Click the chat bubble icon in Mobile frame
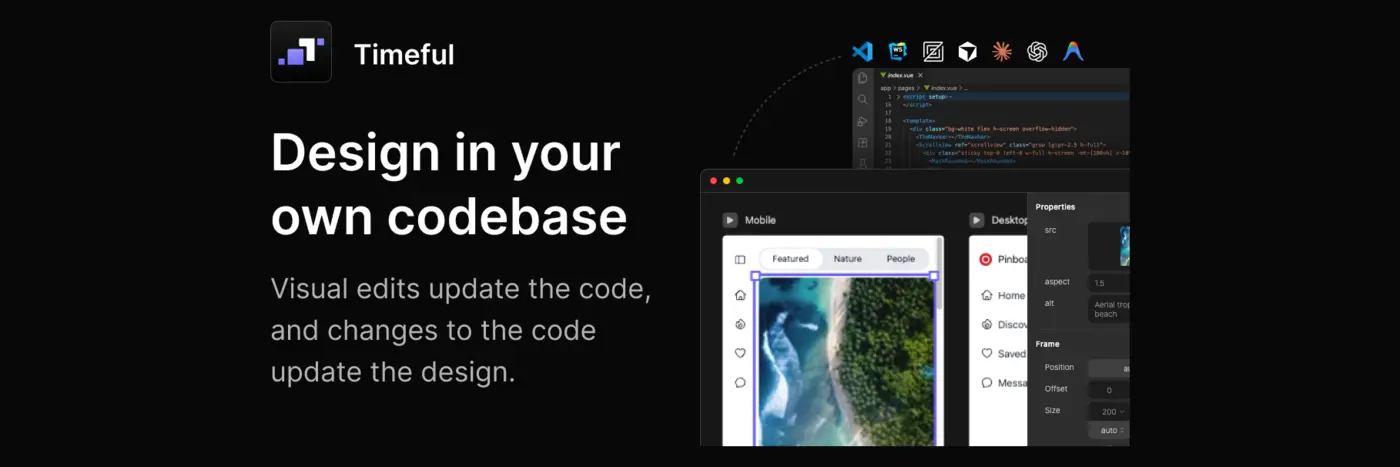The height and width of the screenshot is (467, 1400). click(740, 382)
